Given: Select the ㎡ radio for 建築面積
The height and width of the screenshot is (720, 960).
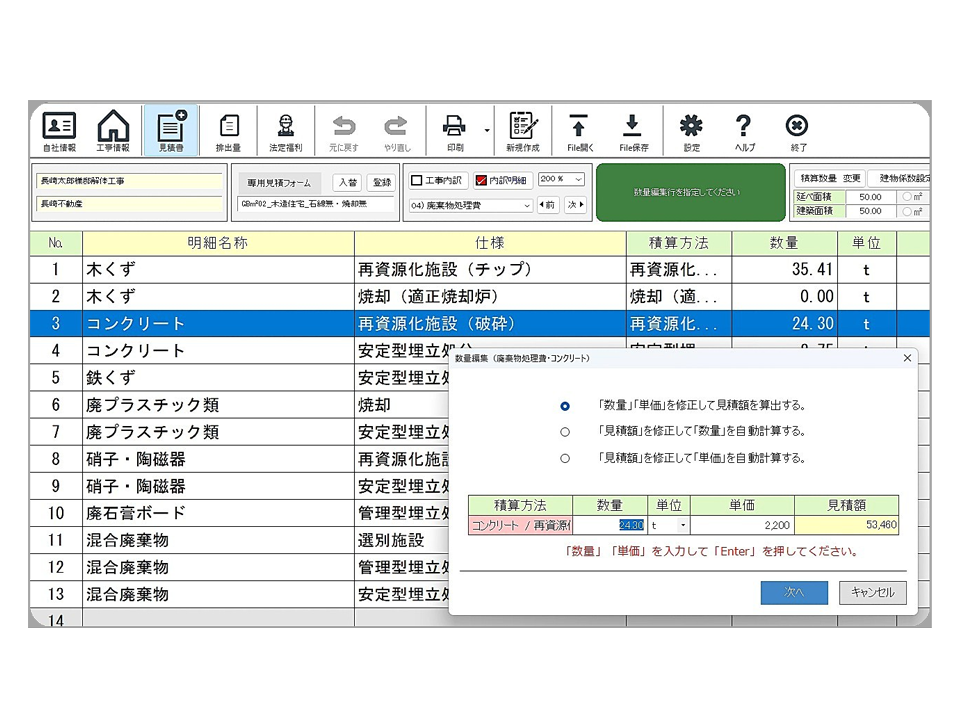Looking at the screenshot, I should coord(907,211).
